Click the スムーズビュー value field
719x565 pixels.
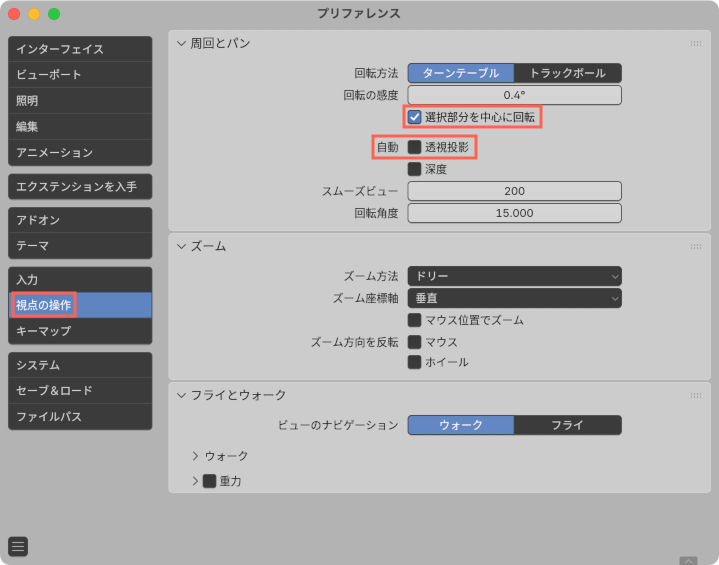[x=514, y=191]
